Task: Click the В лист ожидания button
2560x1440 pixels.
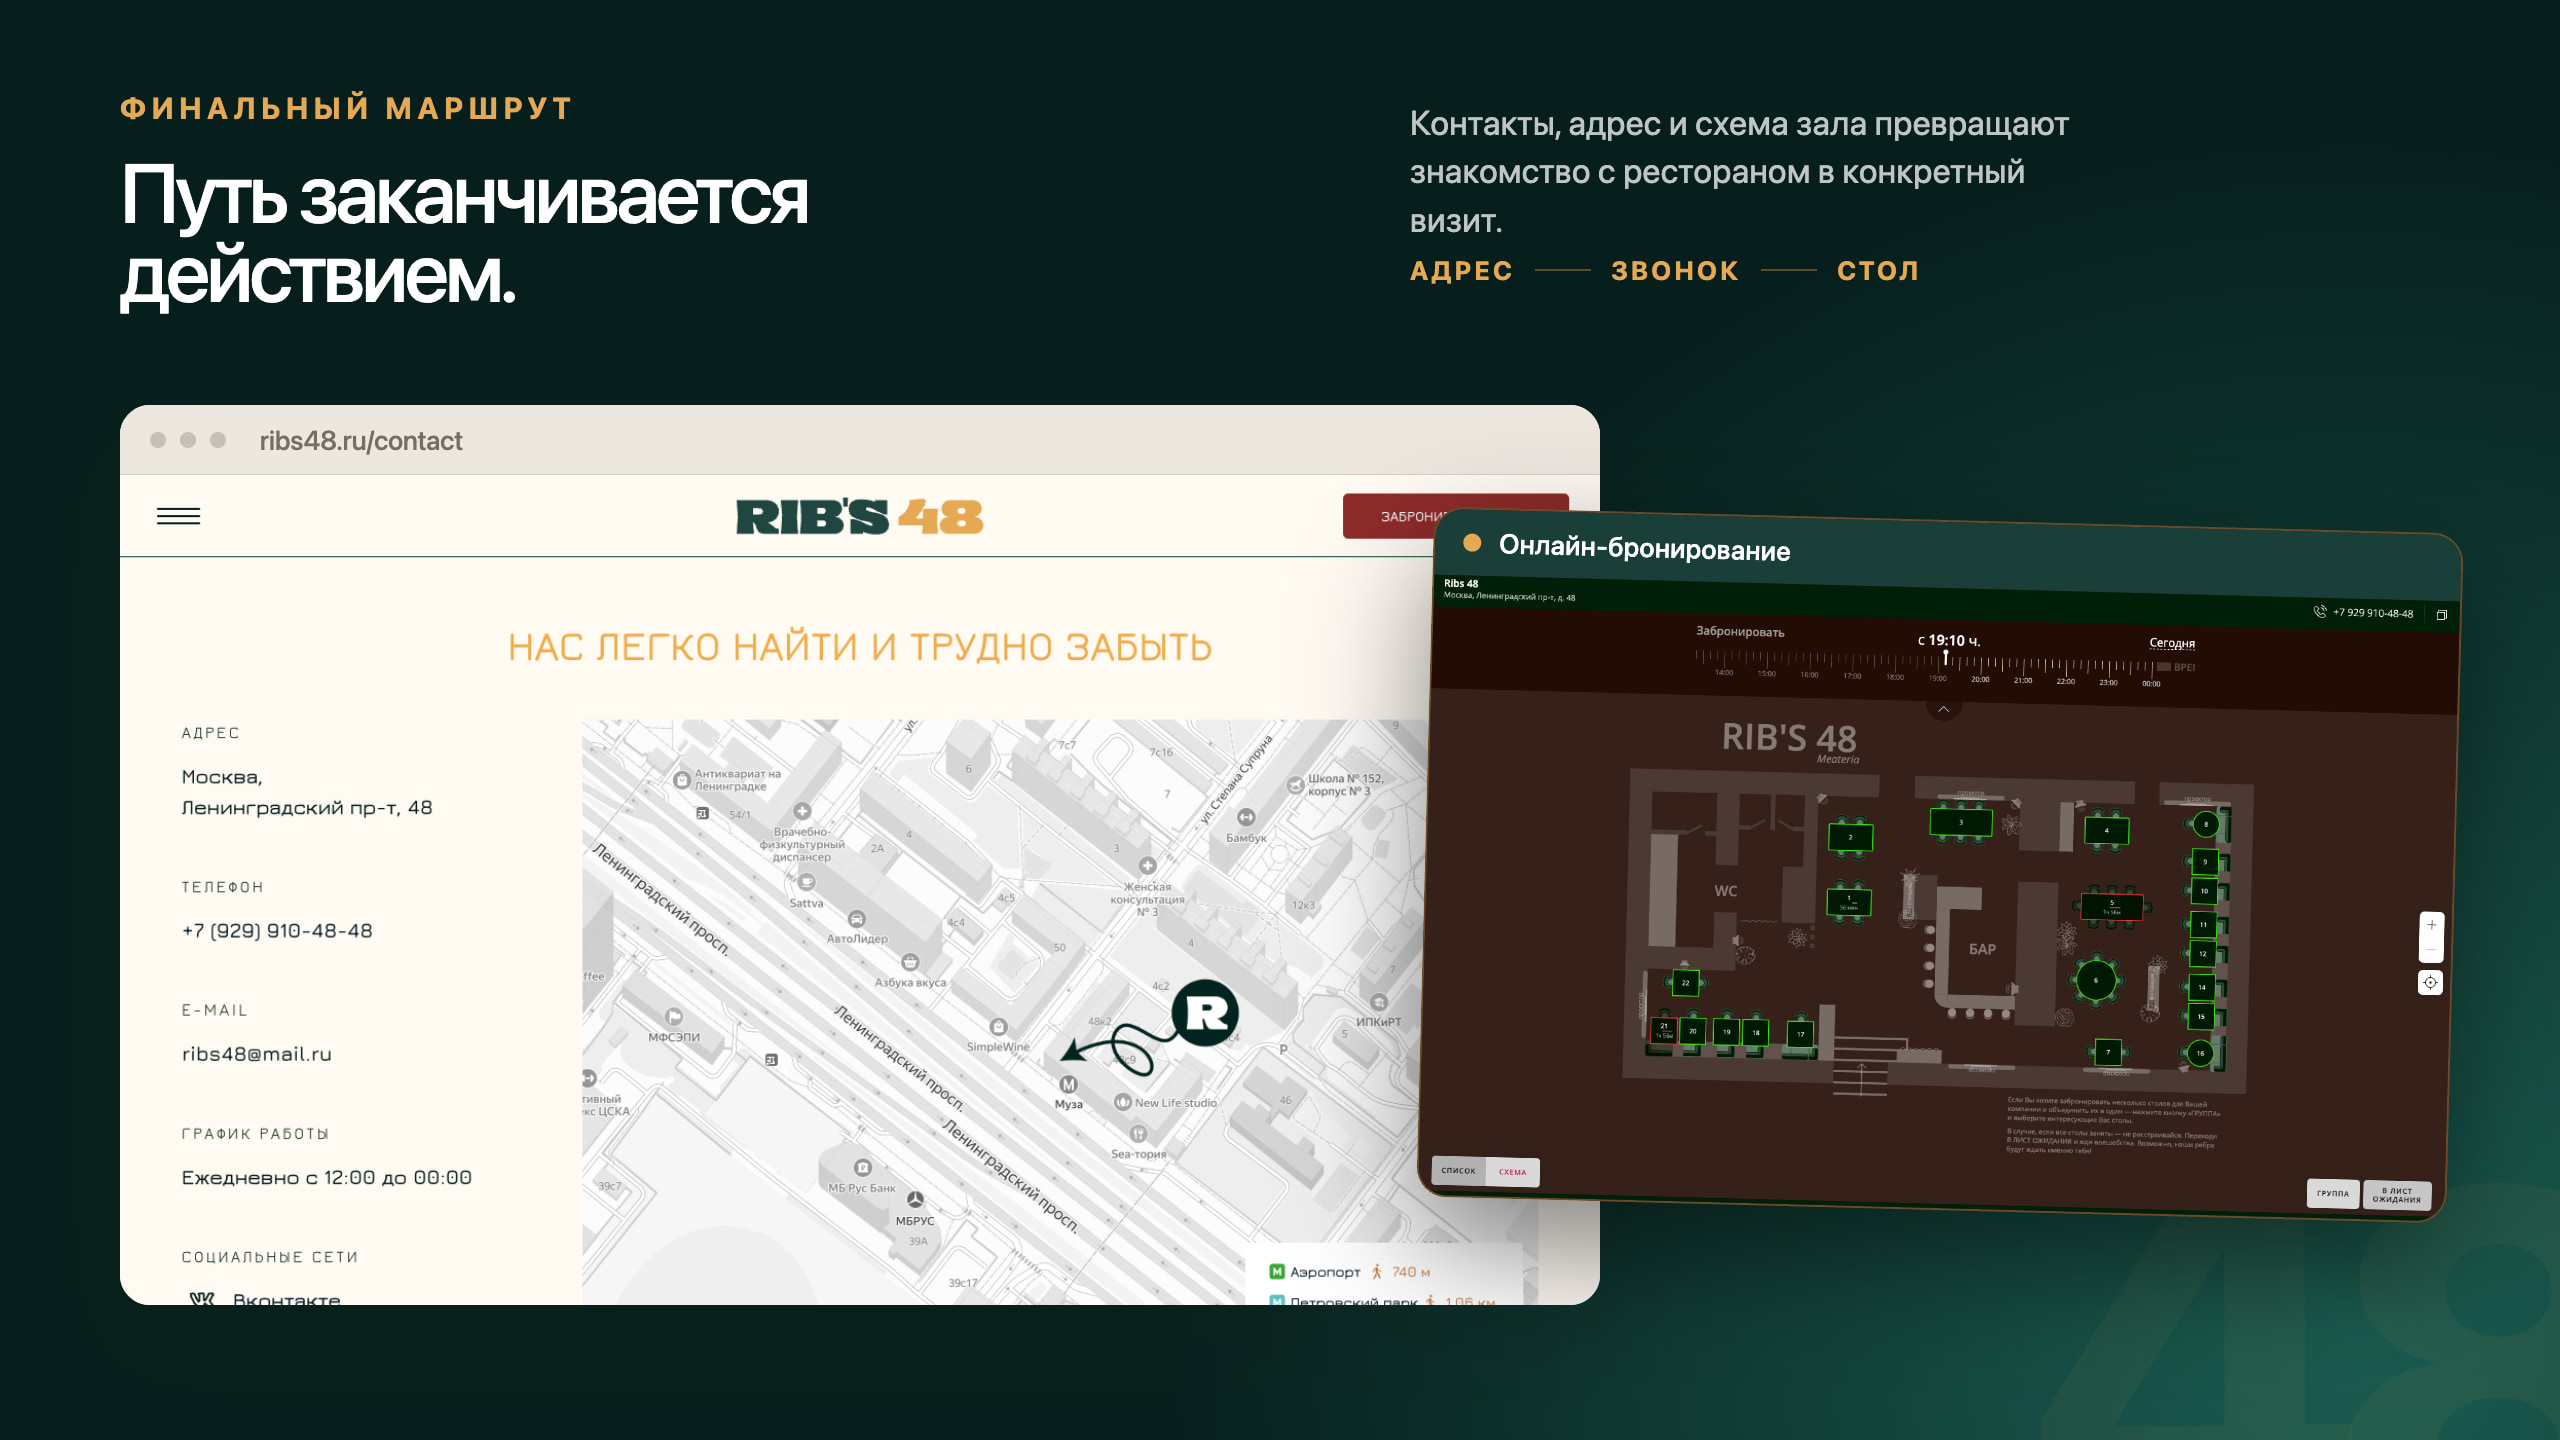Action: [2397, 1195]
